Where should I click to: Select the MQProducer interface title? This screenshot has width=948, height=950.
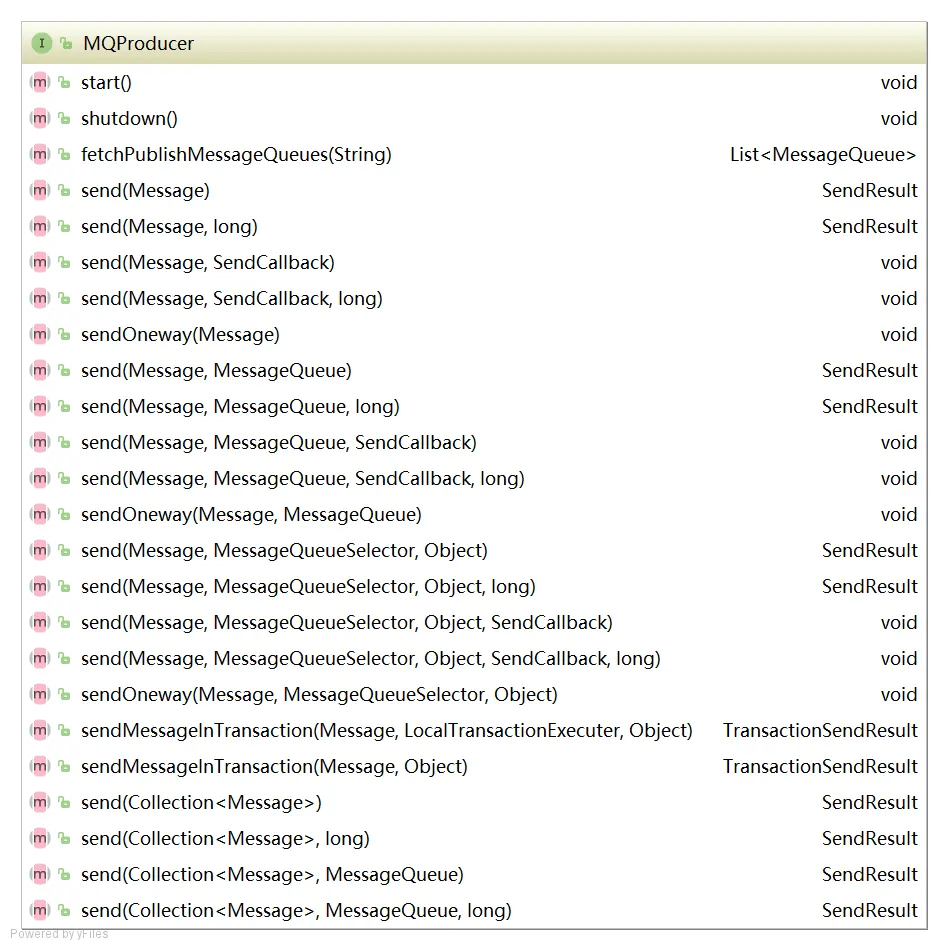click(139, 44)
